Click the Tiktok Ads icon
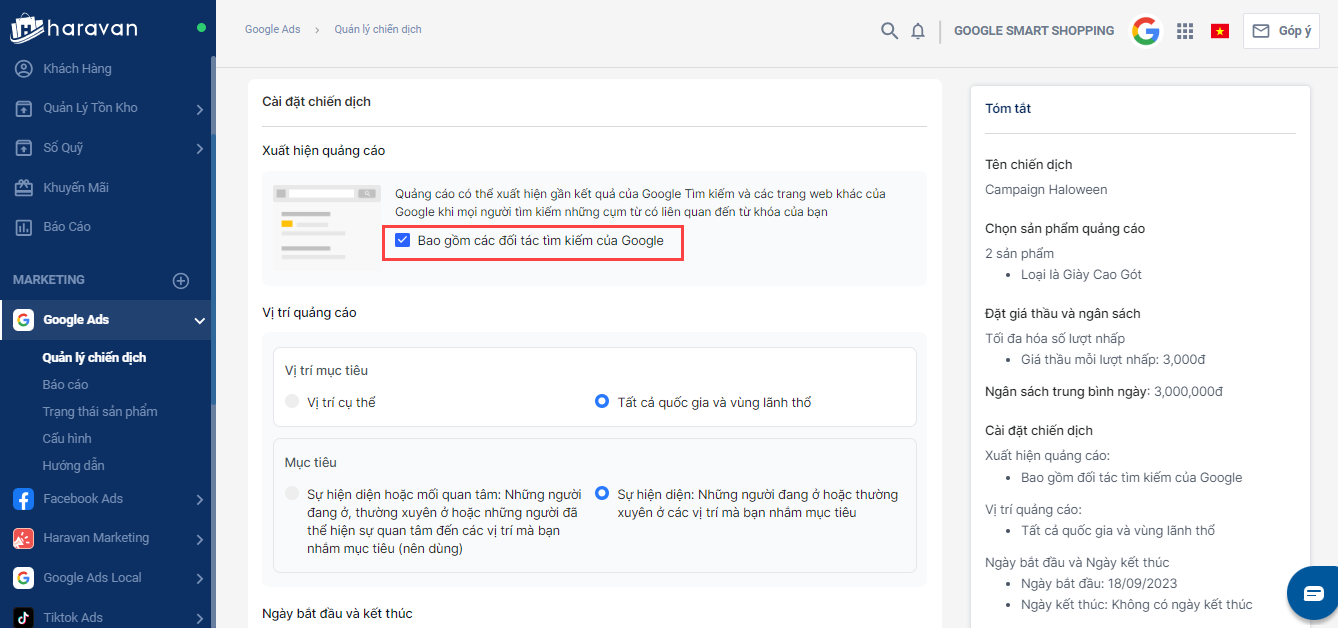Screen dimensions: 1338x628 (23, 617)
